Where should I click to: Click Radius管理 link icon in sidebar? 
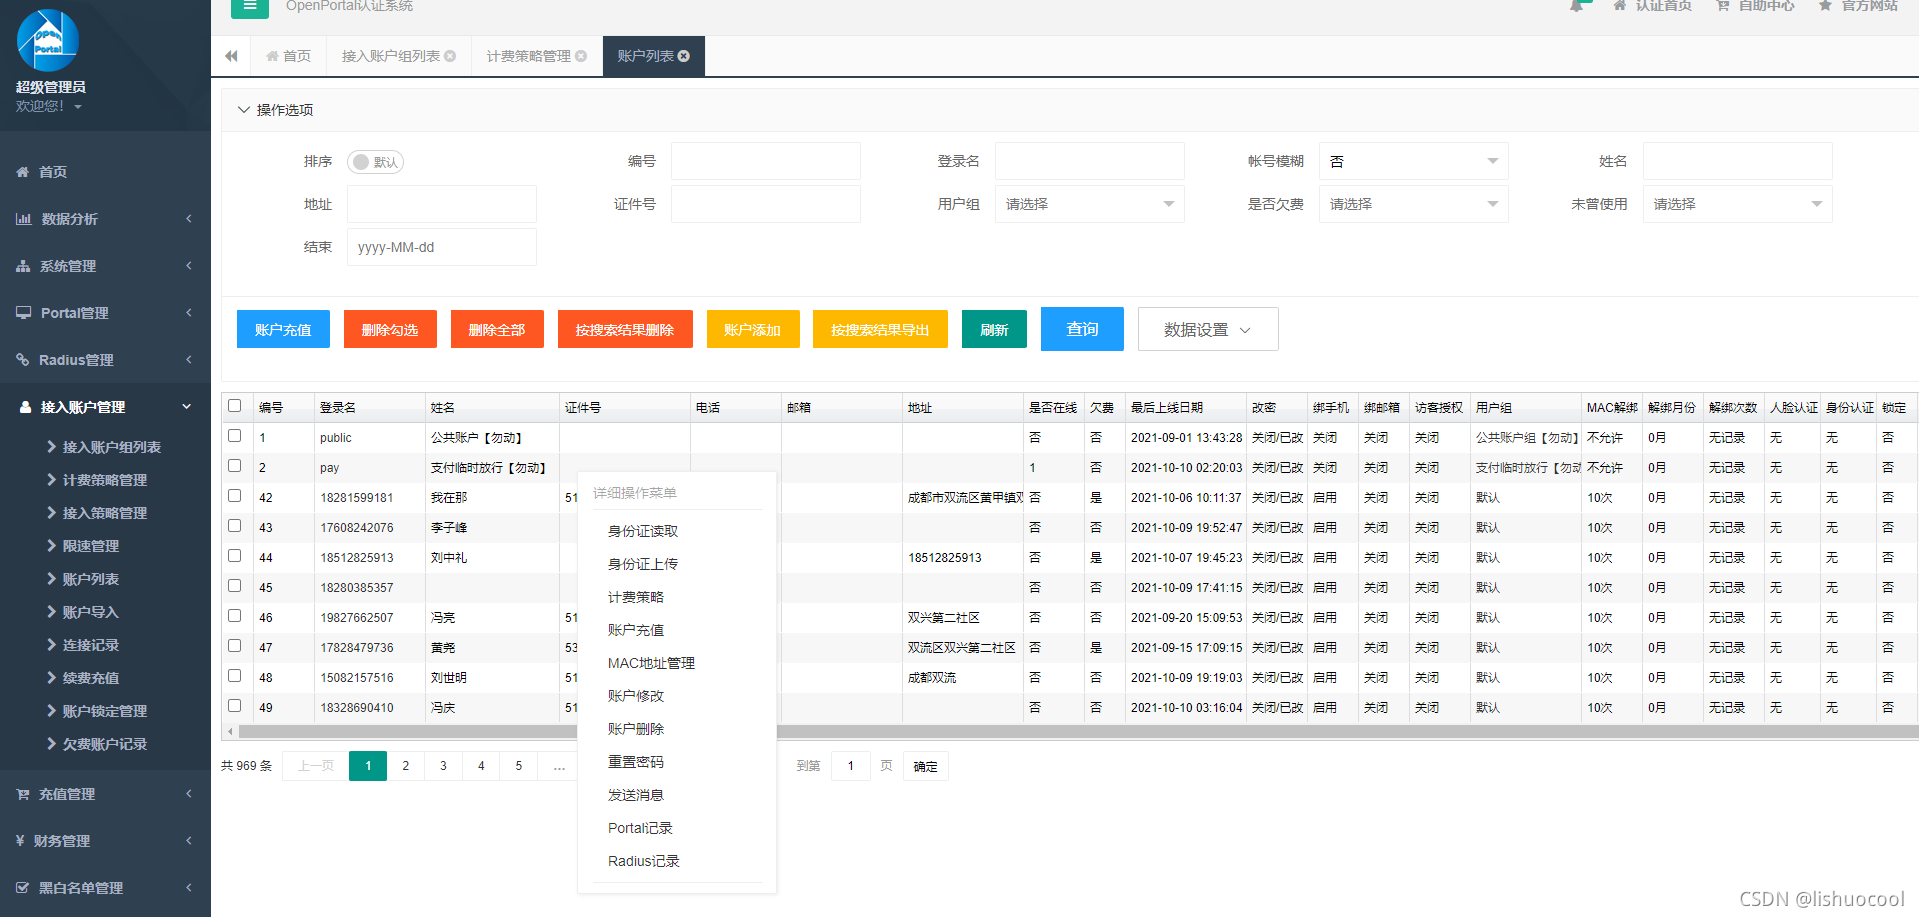(x=23, y=360)
